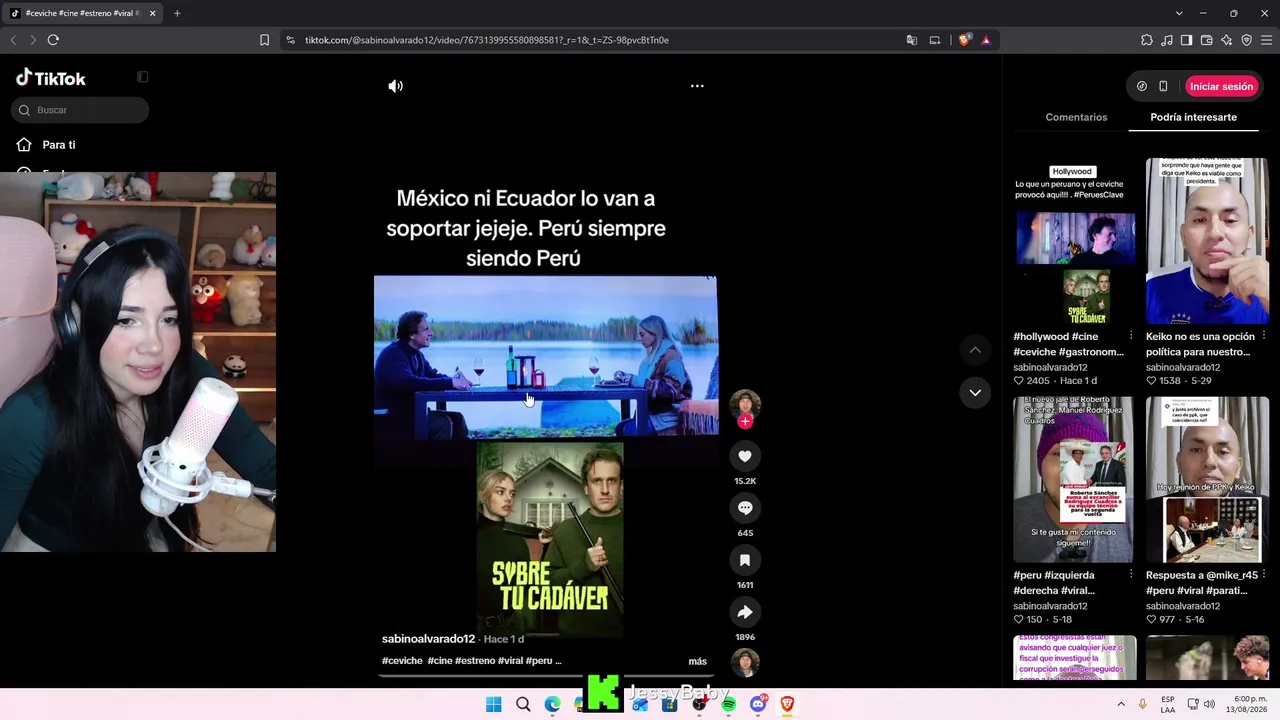Open the Respuesta a @mike_r45 video thumbnail

point(1208,480)
